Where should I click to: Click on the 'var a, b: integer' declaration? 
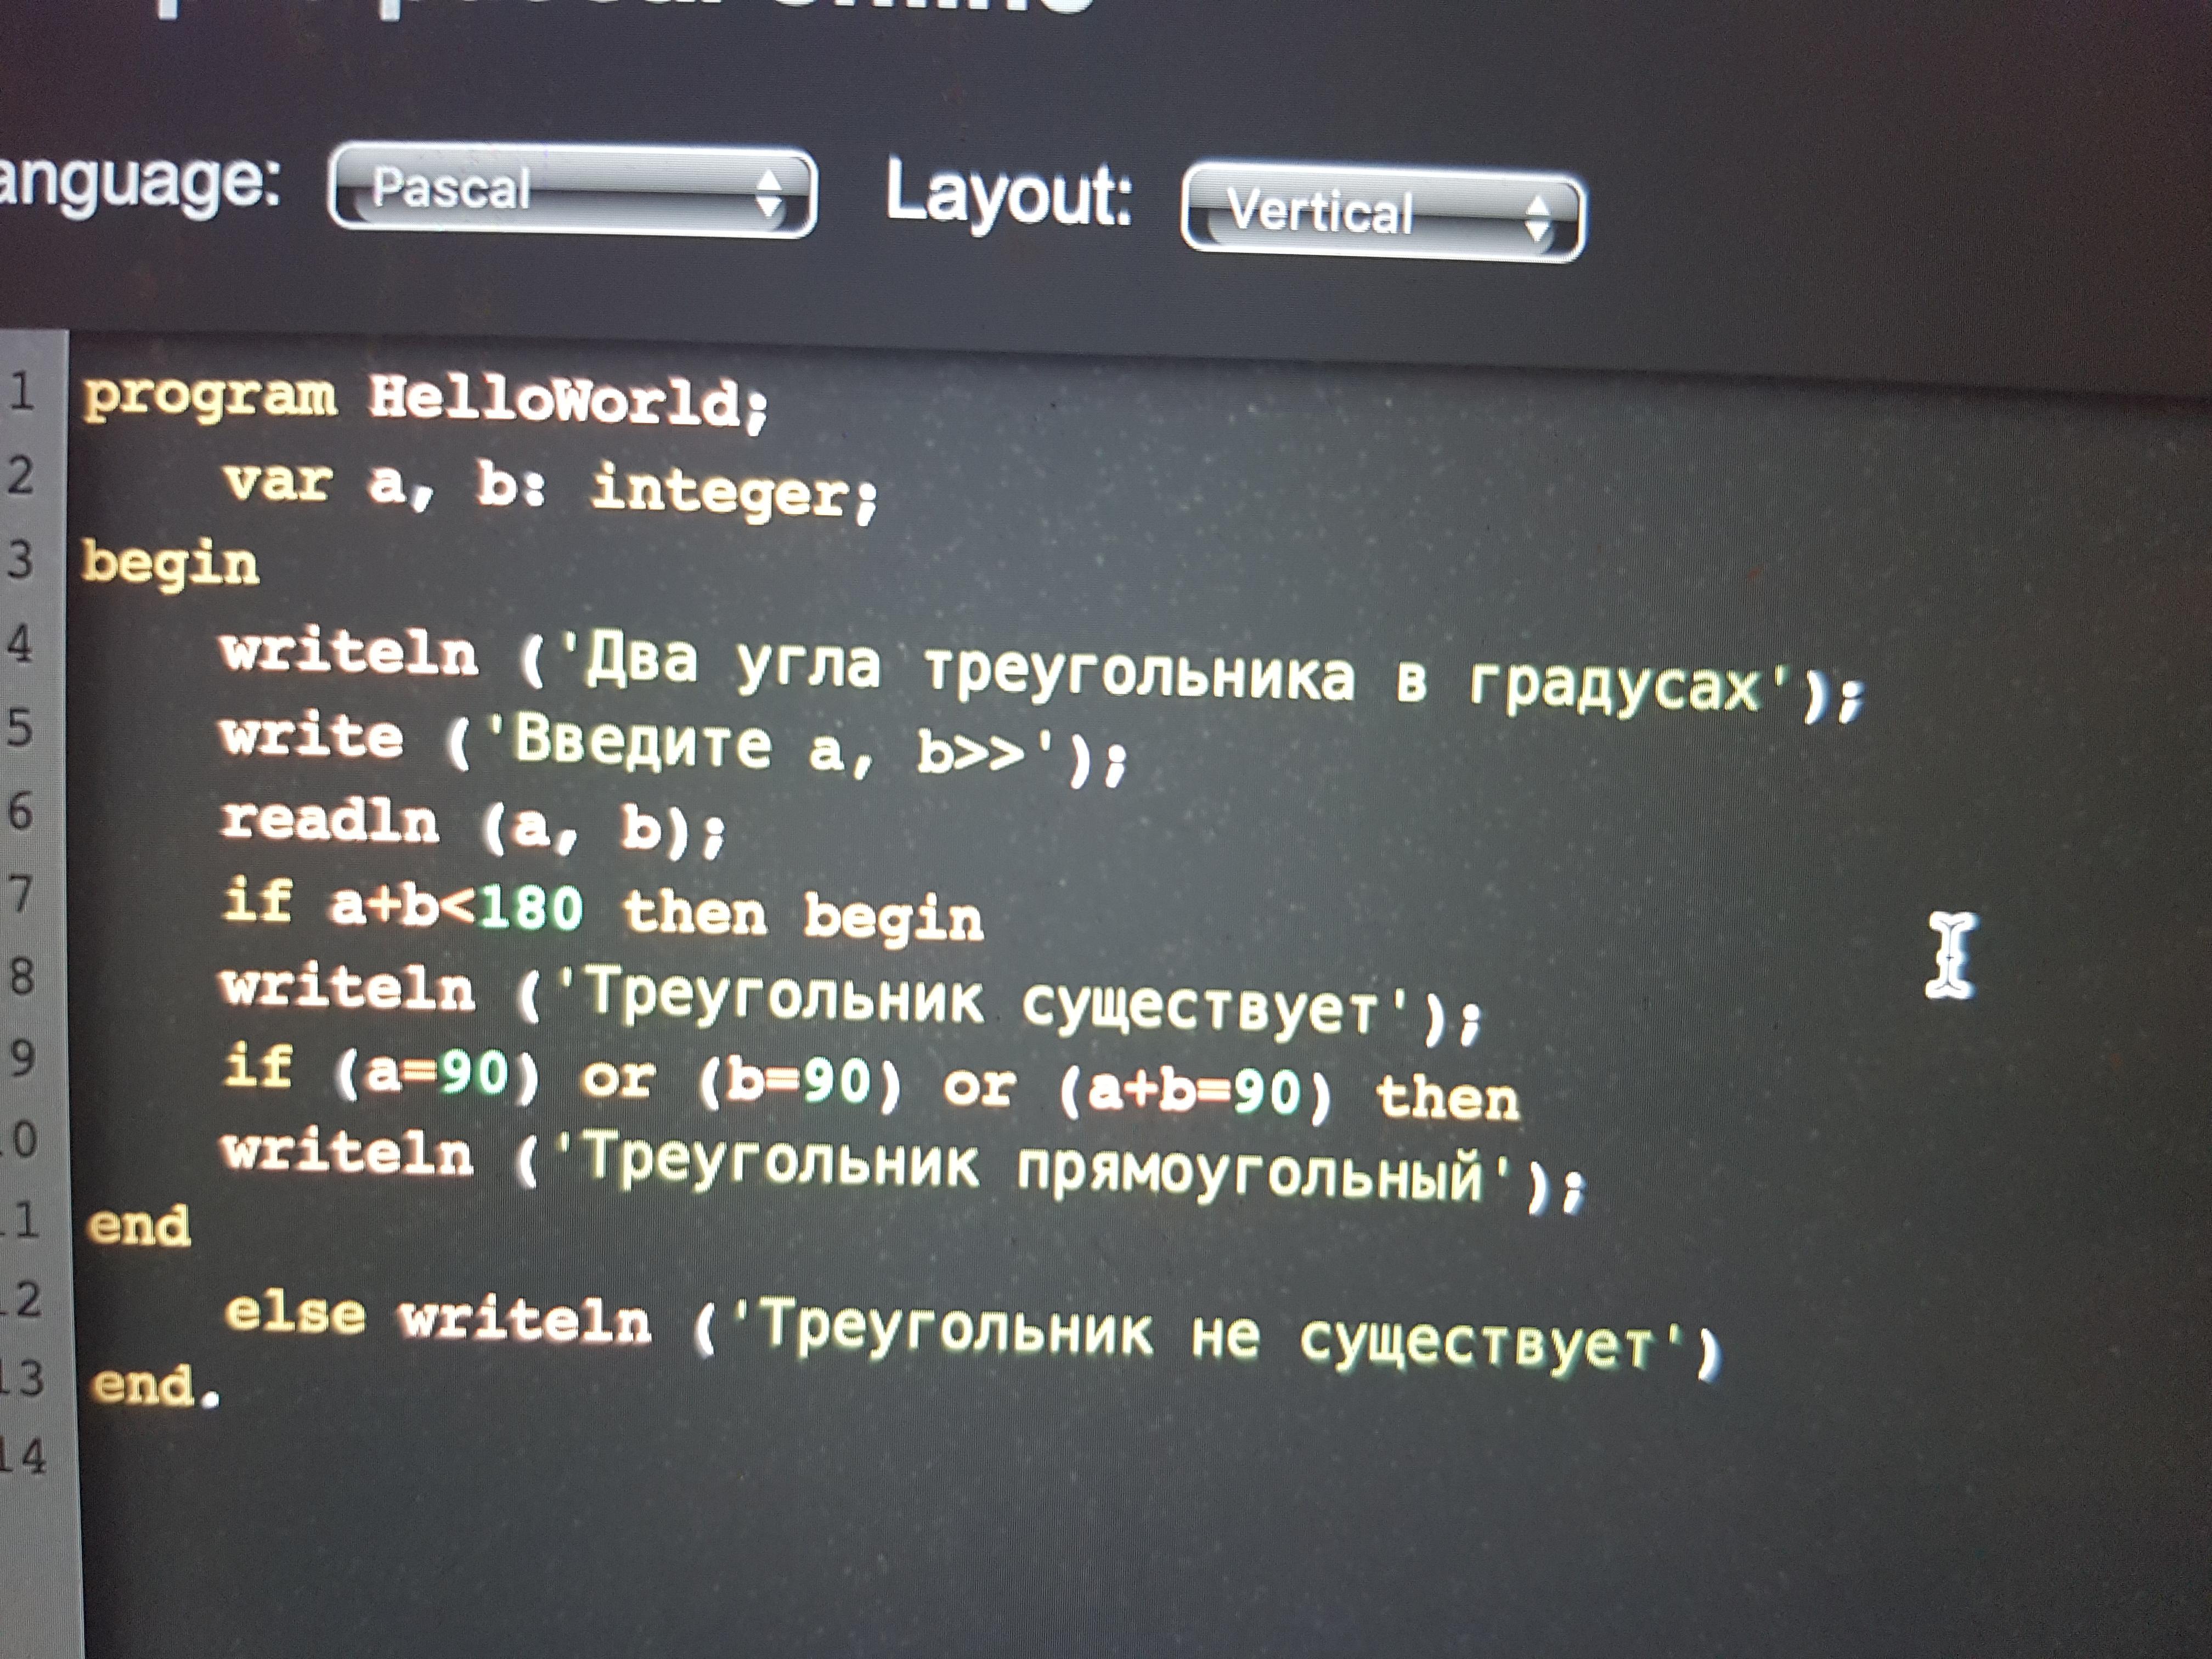click(550, 489)
